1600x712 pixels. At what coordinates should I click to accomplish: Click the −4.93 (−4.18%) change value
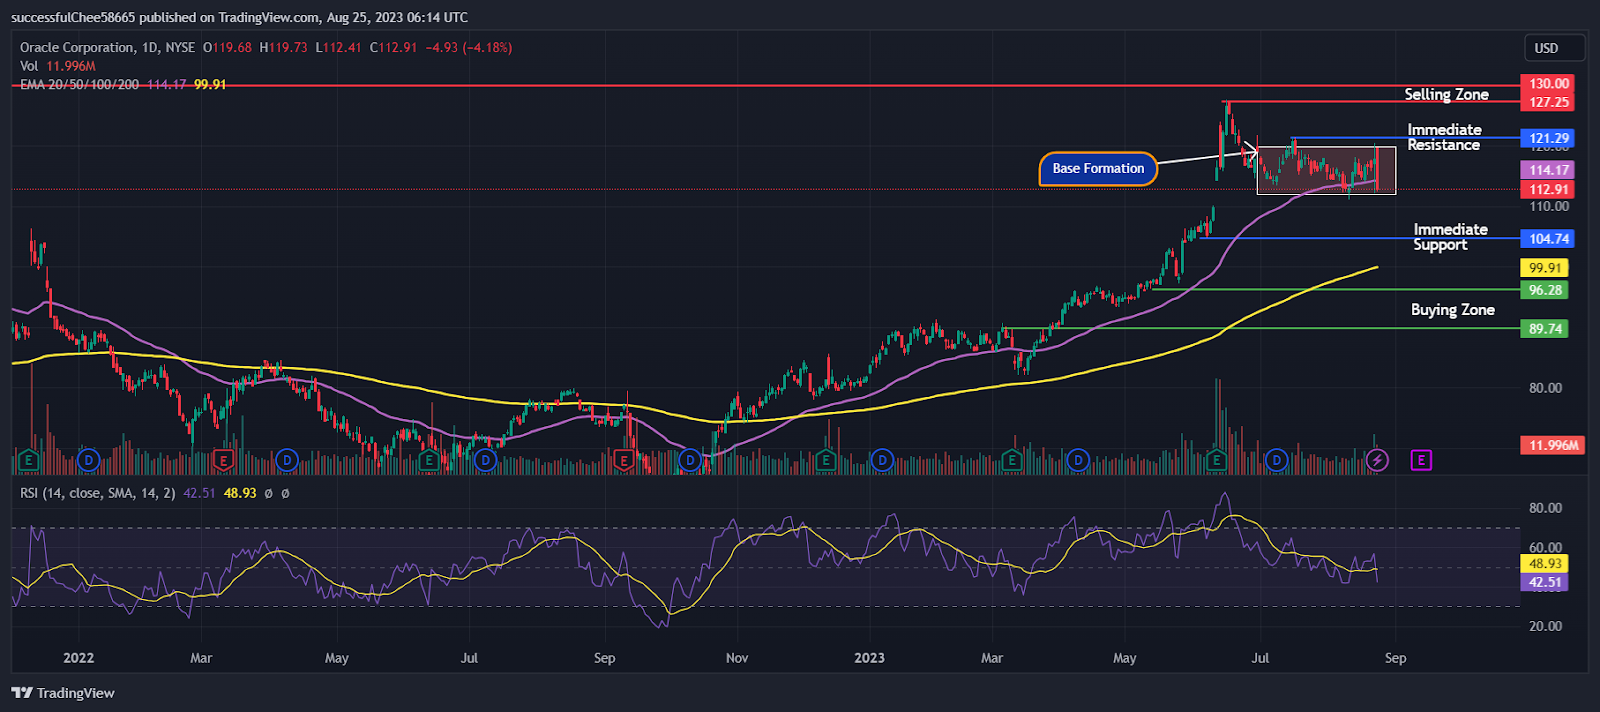click(x=468, y=47)
